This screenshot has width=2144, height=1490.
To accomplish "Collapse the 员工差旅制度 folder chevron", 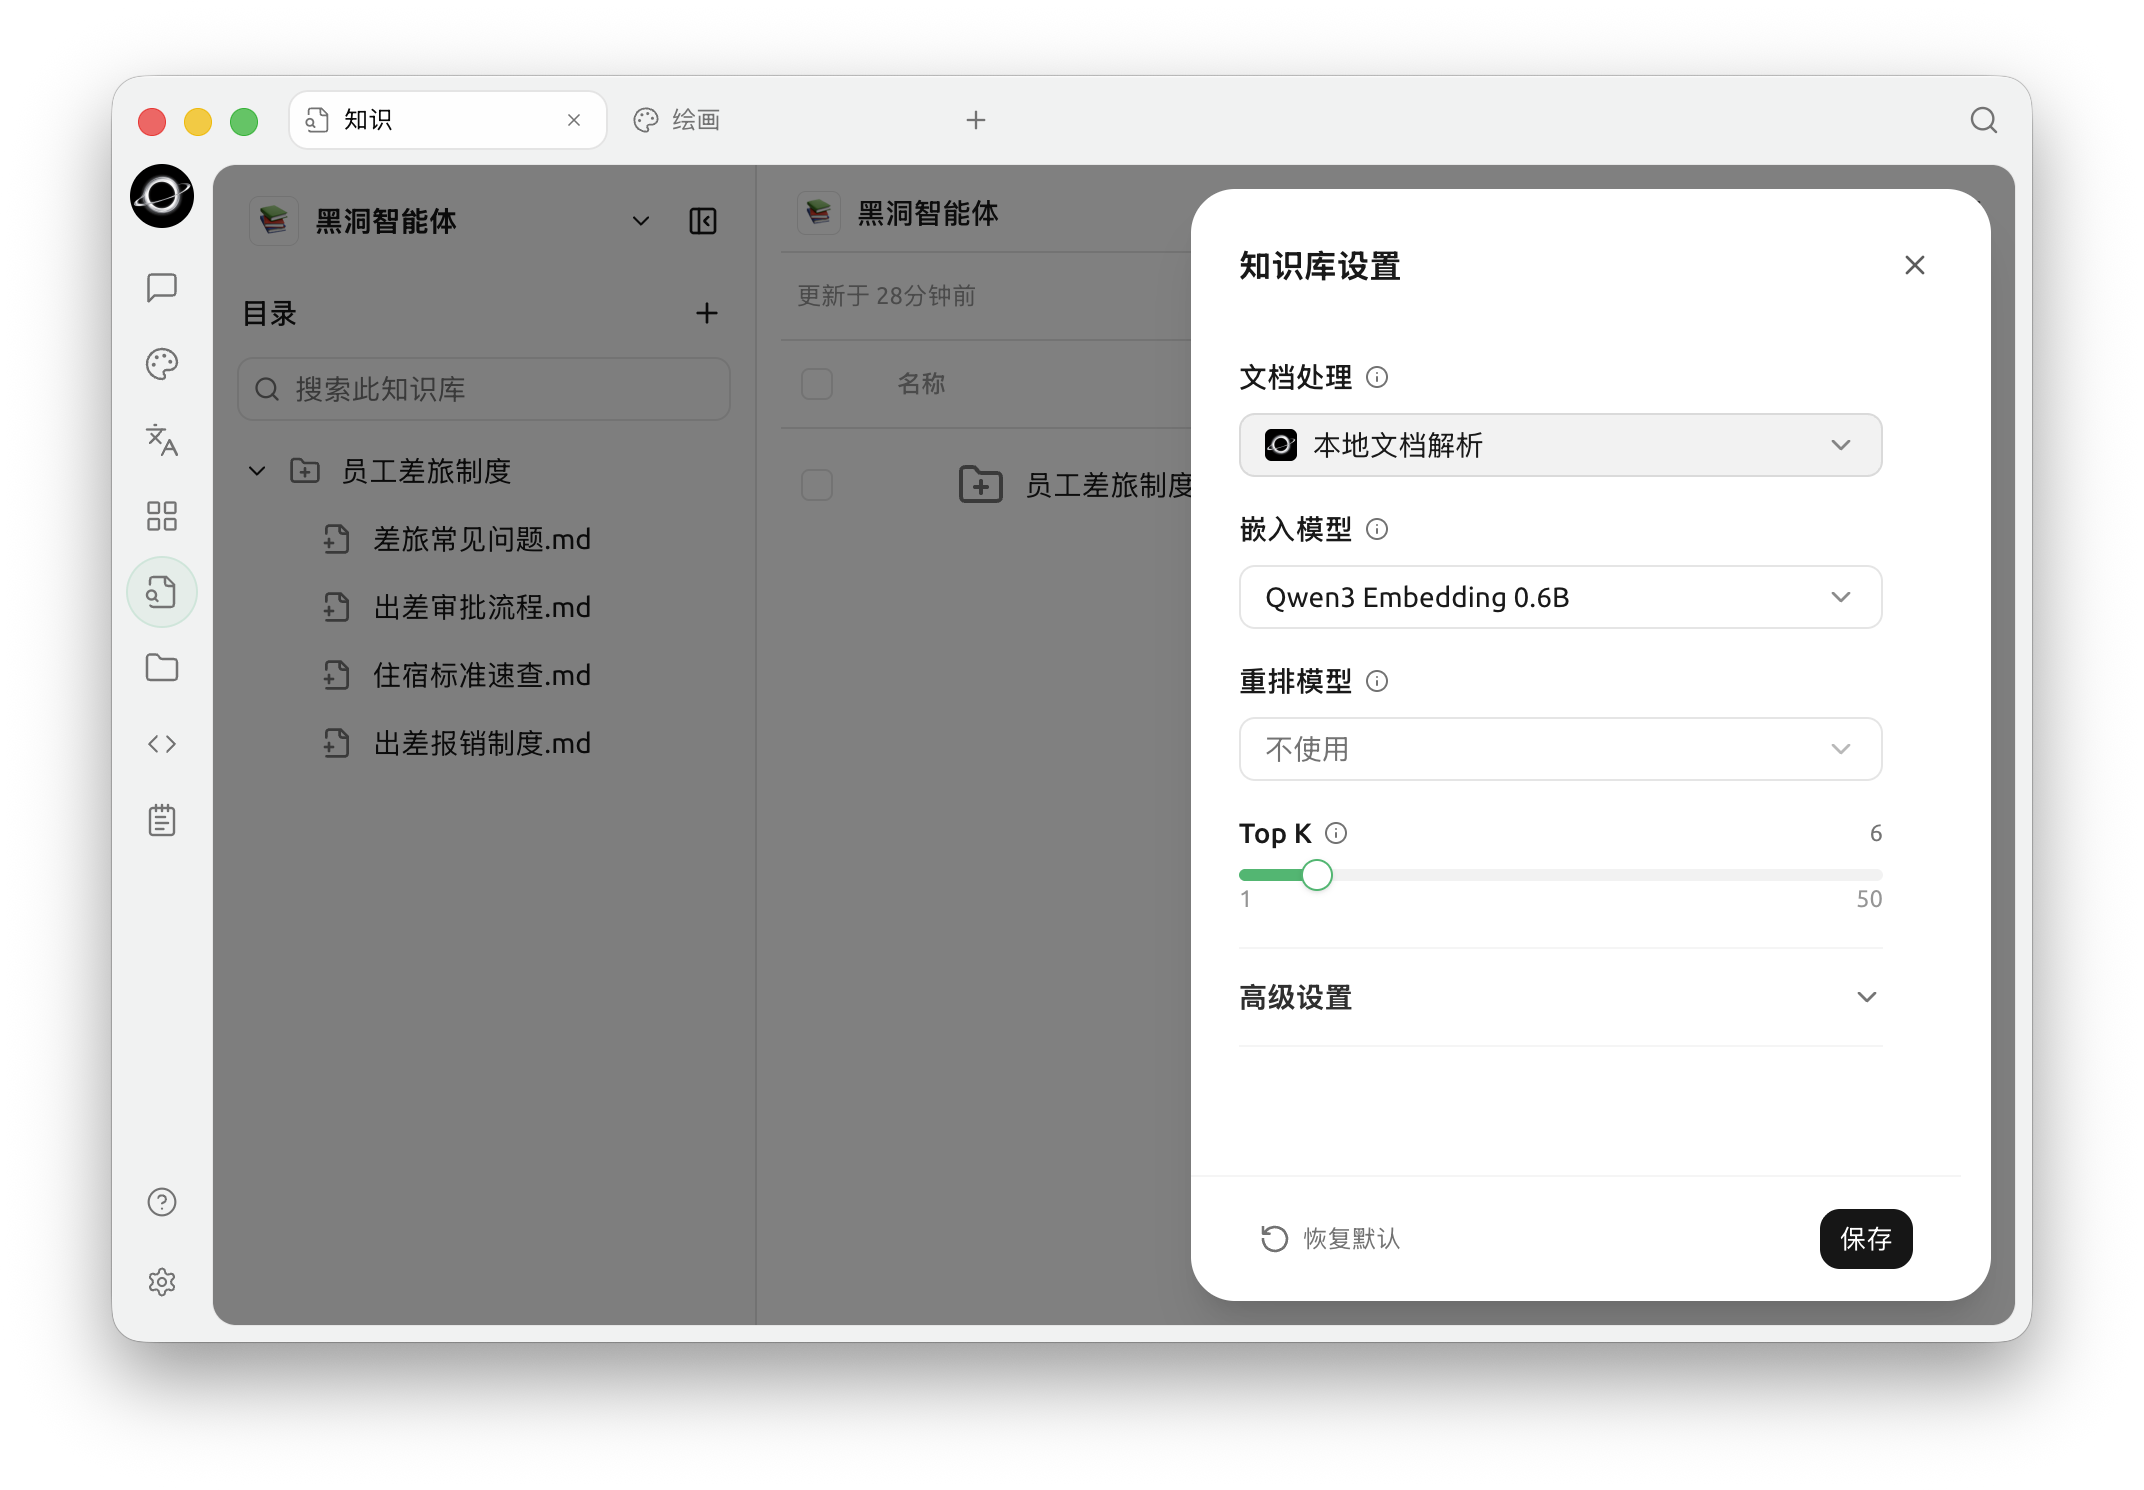I will pyautogui.click(x=257, y=471).
